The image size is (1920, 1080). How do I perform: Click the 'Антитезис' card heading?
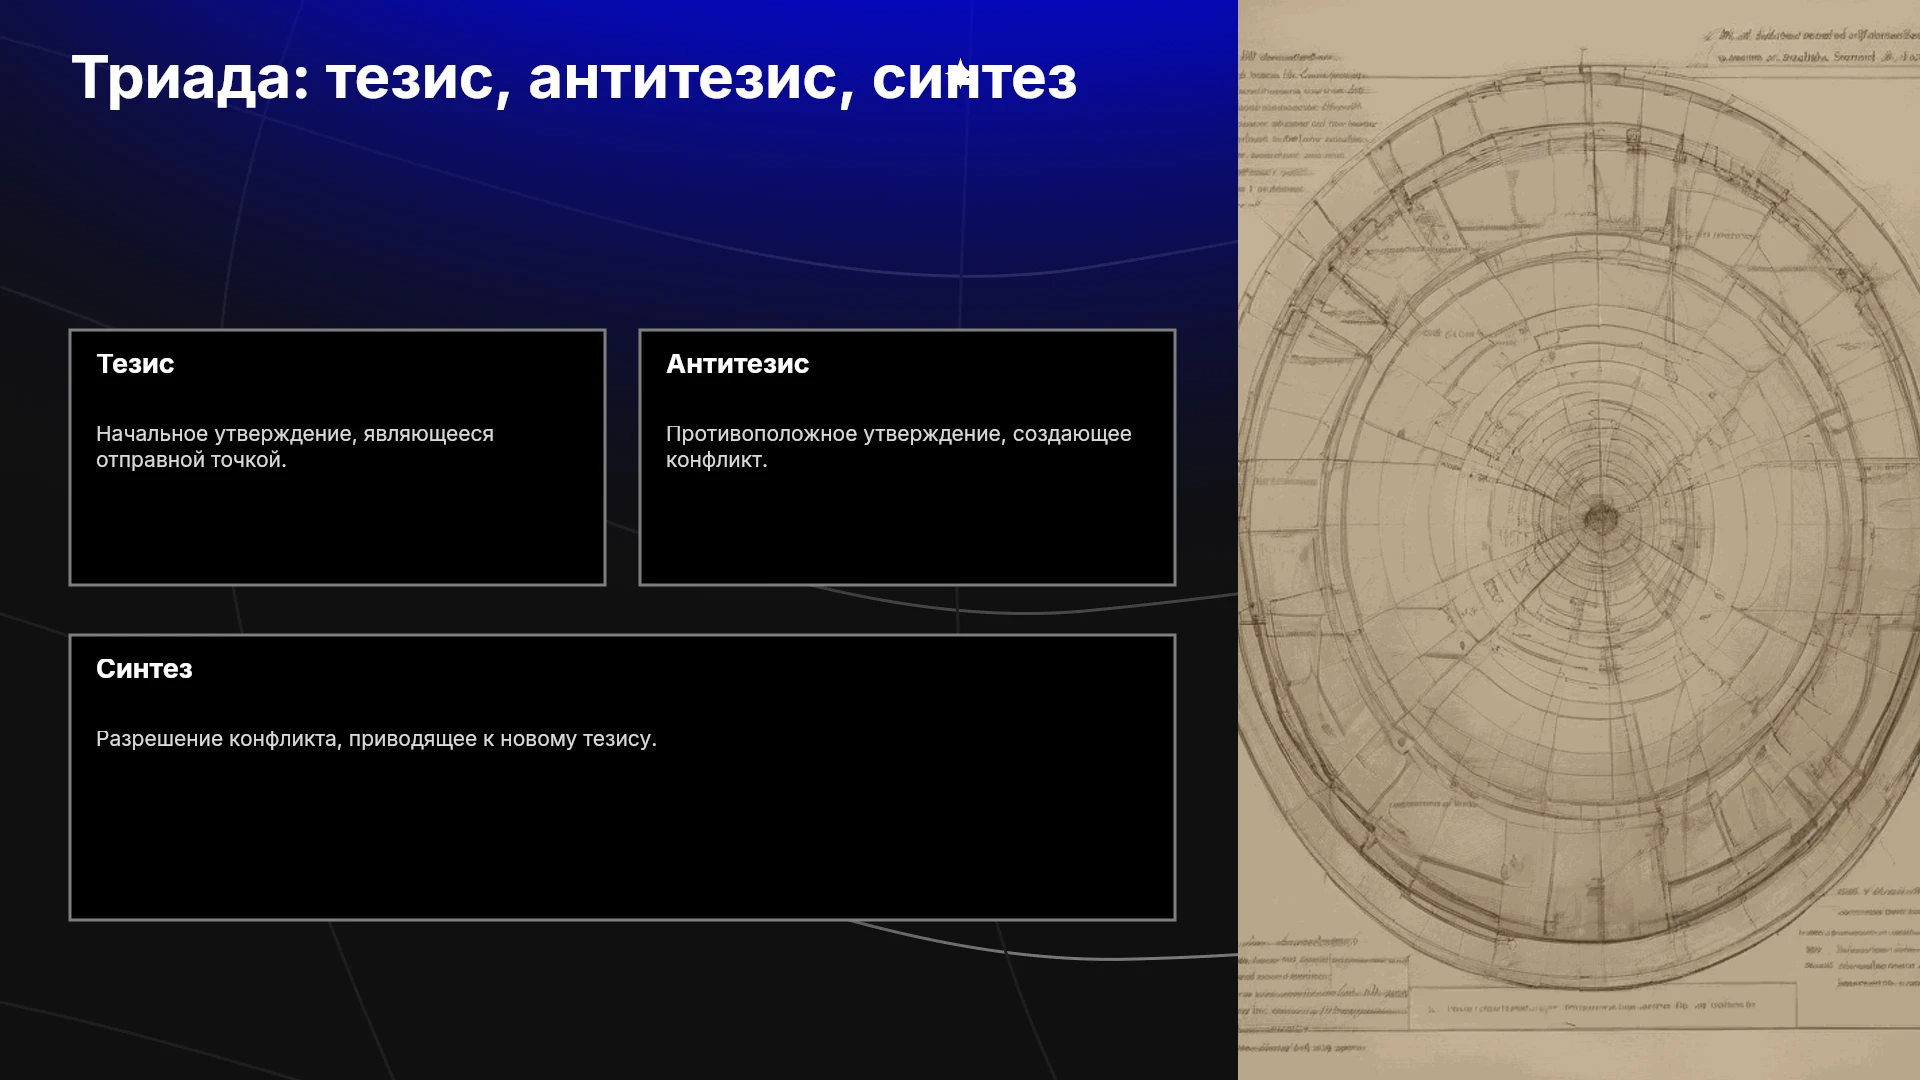click(x=737, y=364)
